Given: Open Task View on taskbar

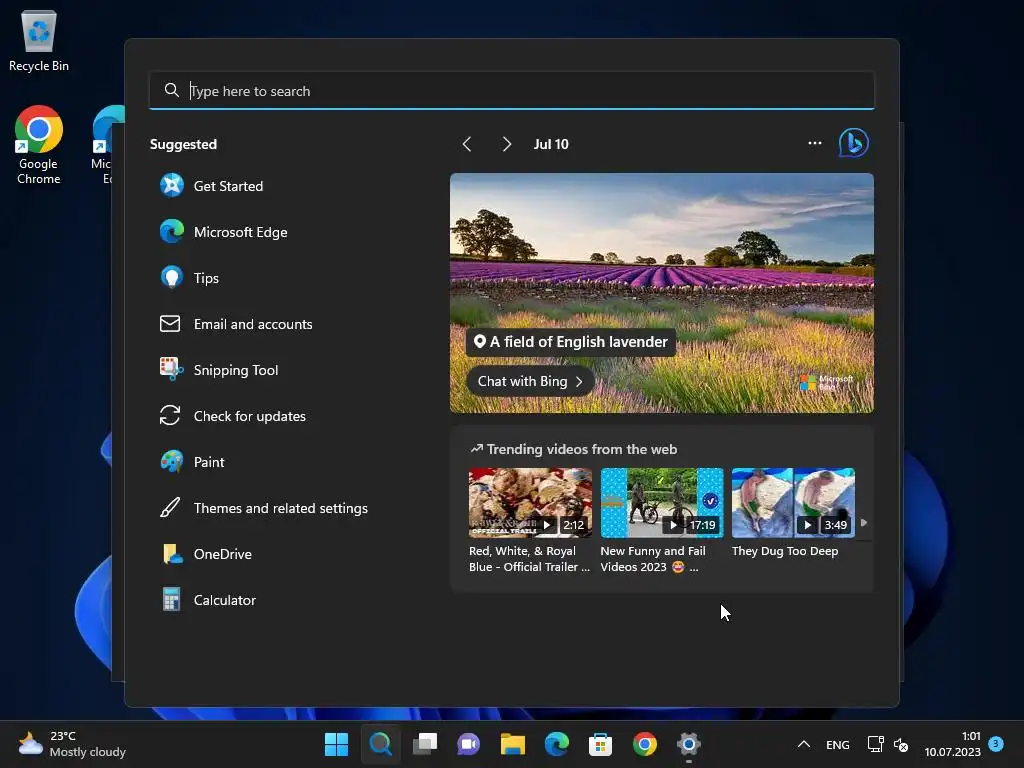Looking at the screenshot, I should [425, 744].
